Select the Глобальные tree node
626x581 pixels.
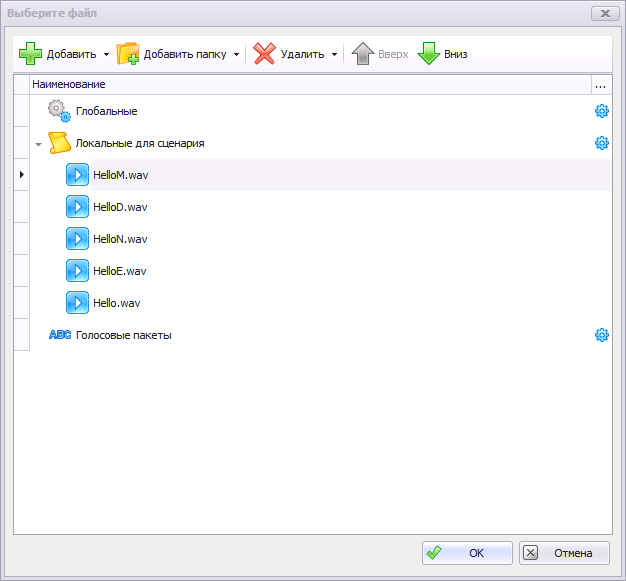(x=107, y=111)
